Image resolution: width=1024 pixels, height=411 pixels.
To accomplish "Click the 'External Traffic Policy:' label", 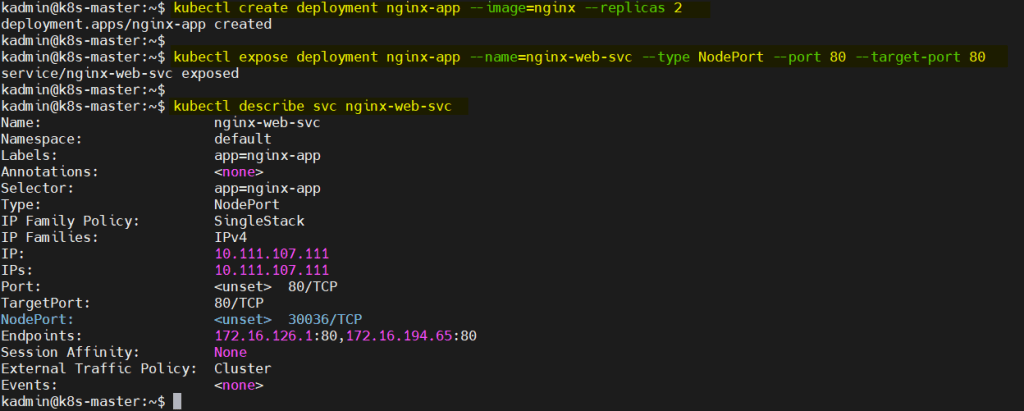I will coord(99,369).
